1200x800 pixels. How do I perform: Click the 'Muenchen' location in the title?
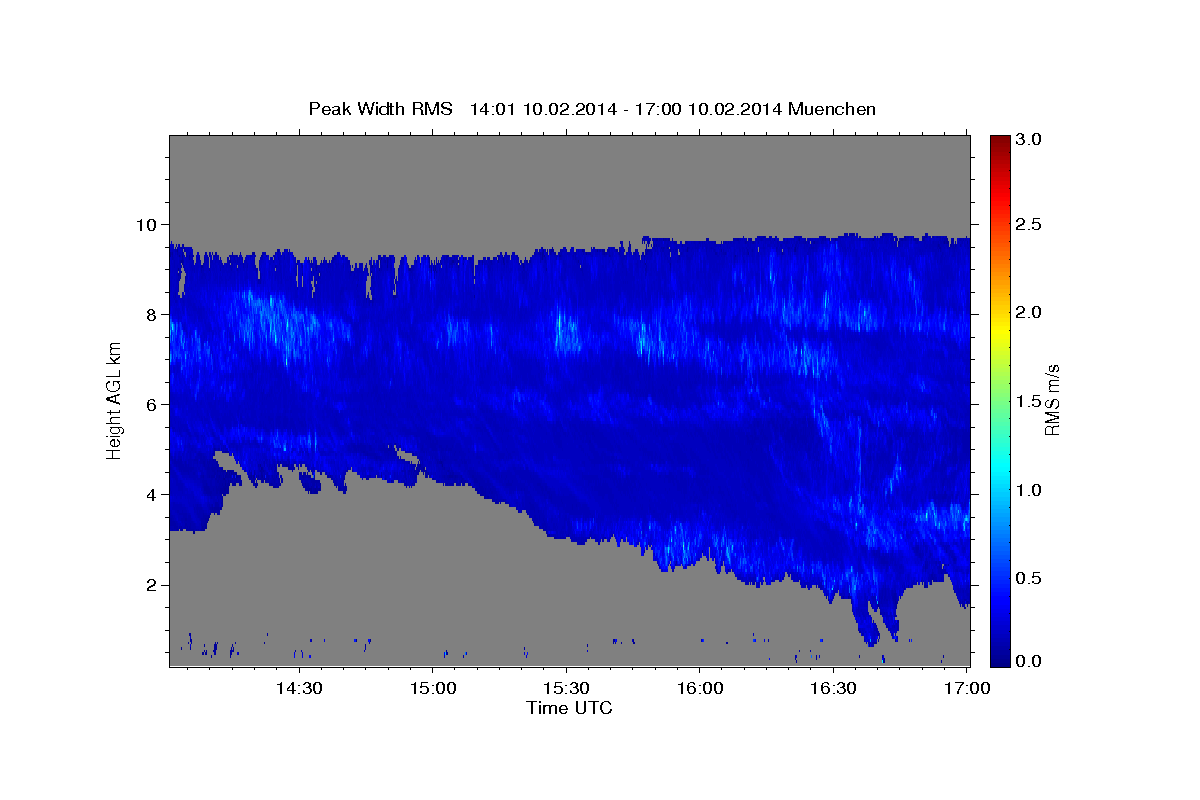point(832,109)
